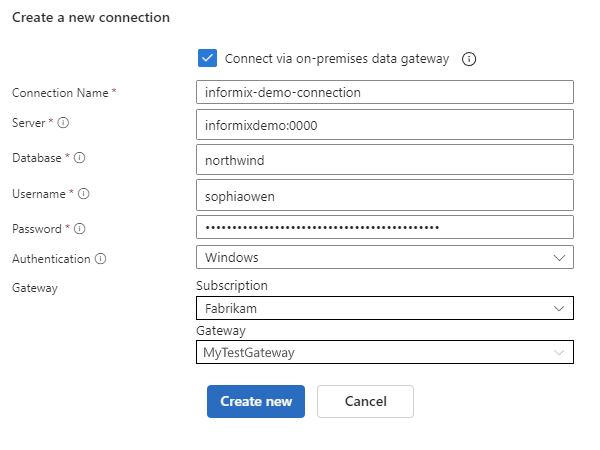This screenshot has height=450, width=600.
Task: Click the Database field containing northwind
Action: [384, 160]
